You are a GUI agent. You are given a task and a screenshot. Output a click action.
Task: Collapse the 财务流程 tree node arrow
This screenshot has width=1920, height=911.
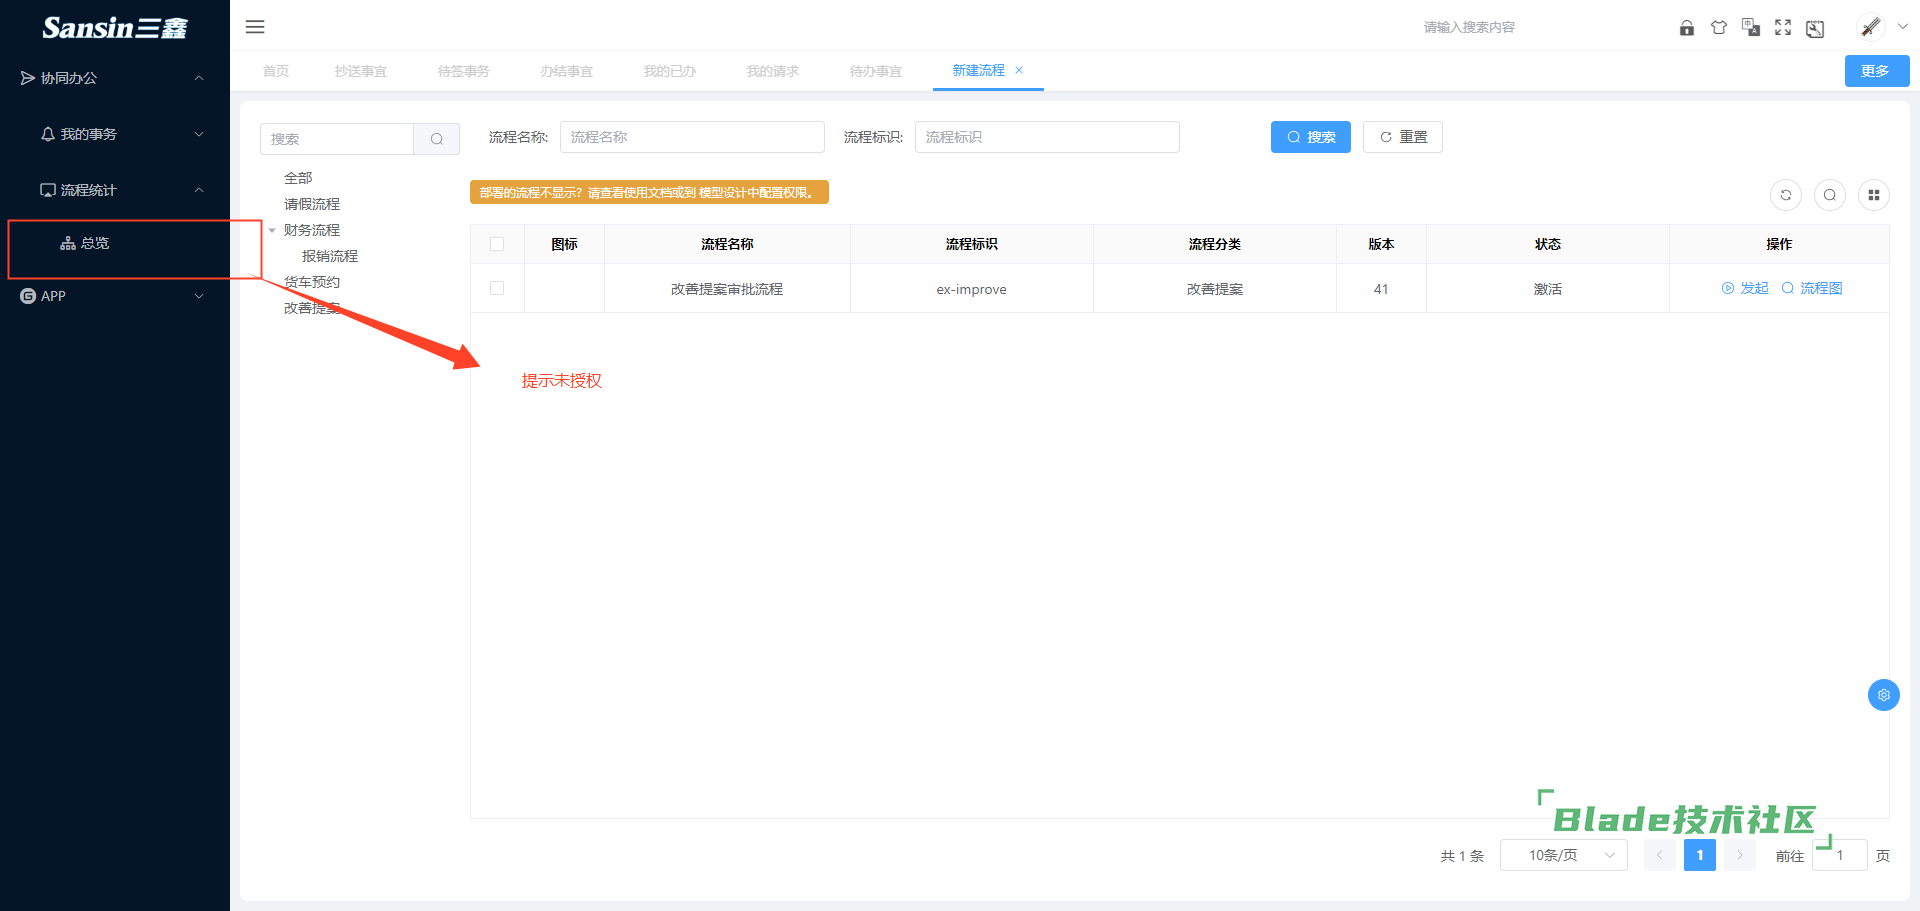coord(272,230)
